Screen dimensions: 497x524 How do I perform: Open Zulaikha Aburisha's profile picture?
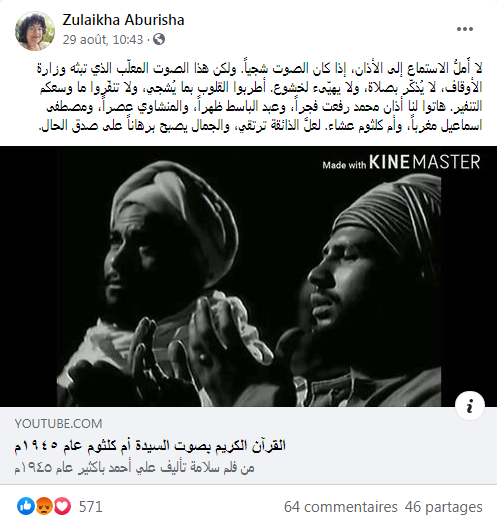pyautogui.click(x=35, y=31)
